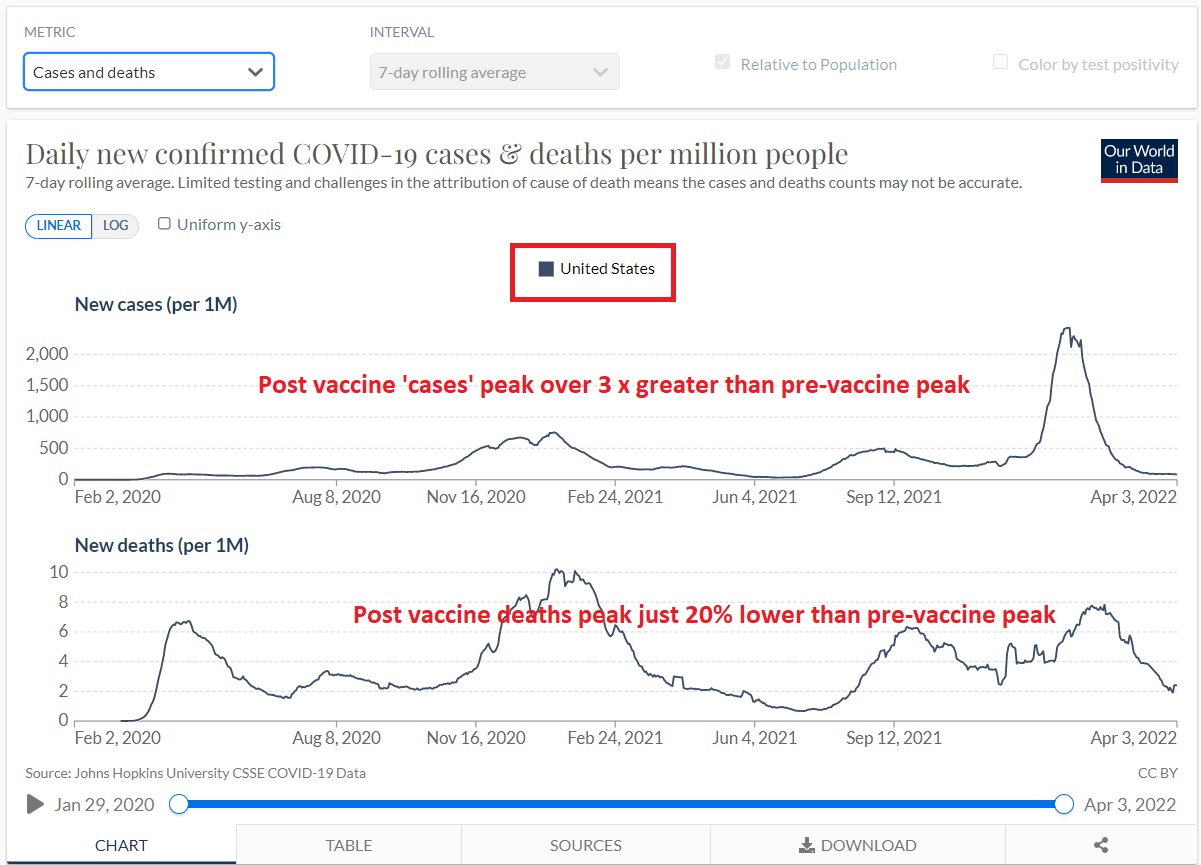This screenshot has width=1201, height=865.
Task: Click the download arrow icon
Action: point(807,845)
